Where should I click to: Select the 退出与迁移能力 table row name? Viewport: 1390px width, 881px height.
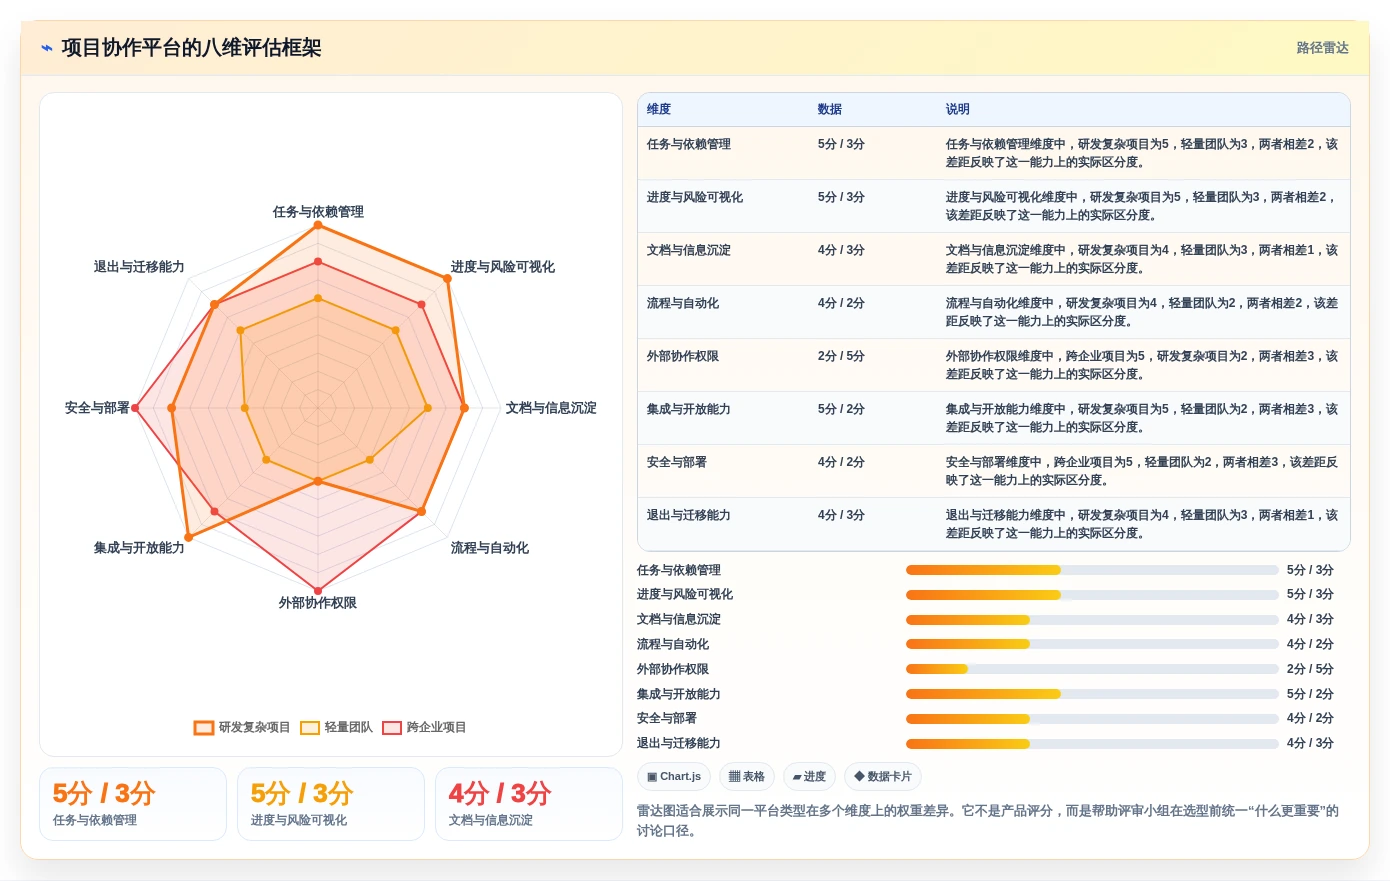tap(689, 515)
